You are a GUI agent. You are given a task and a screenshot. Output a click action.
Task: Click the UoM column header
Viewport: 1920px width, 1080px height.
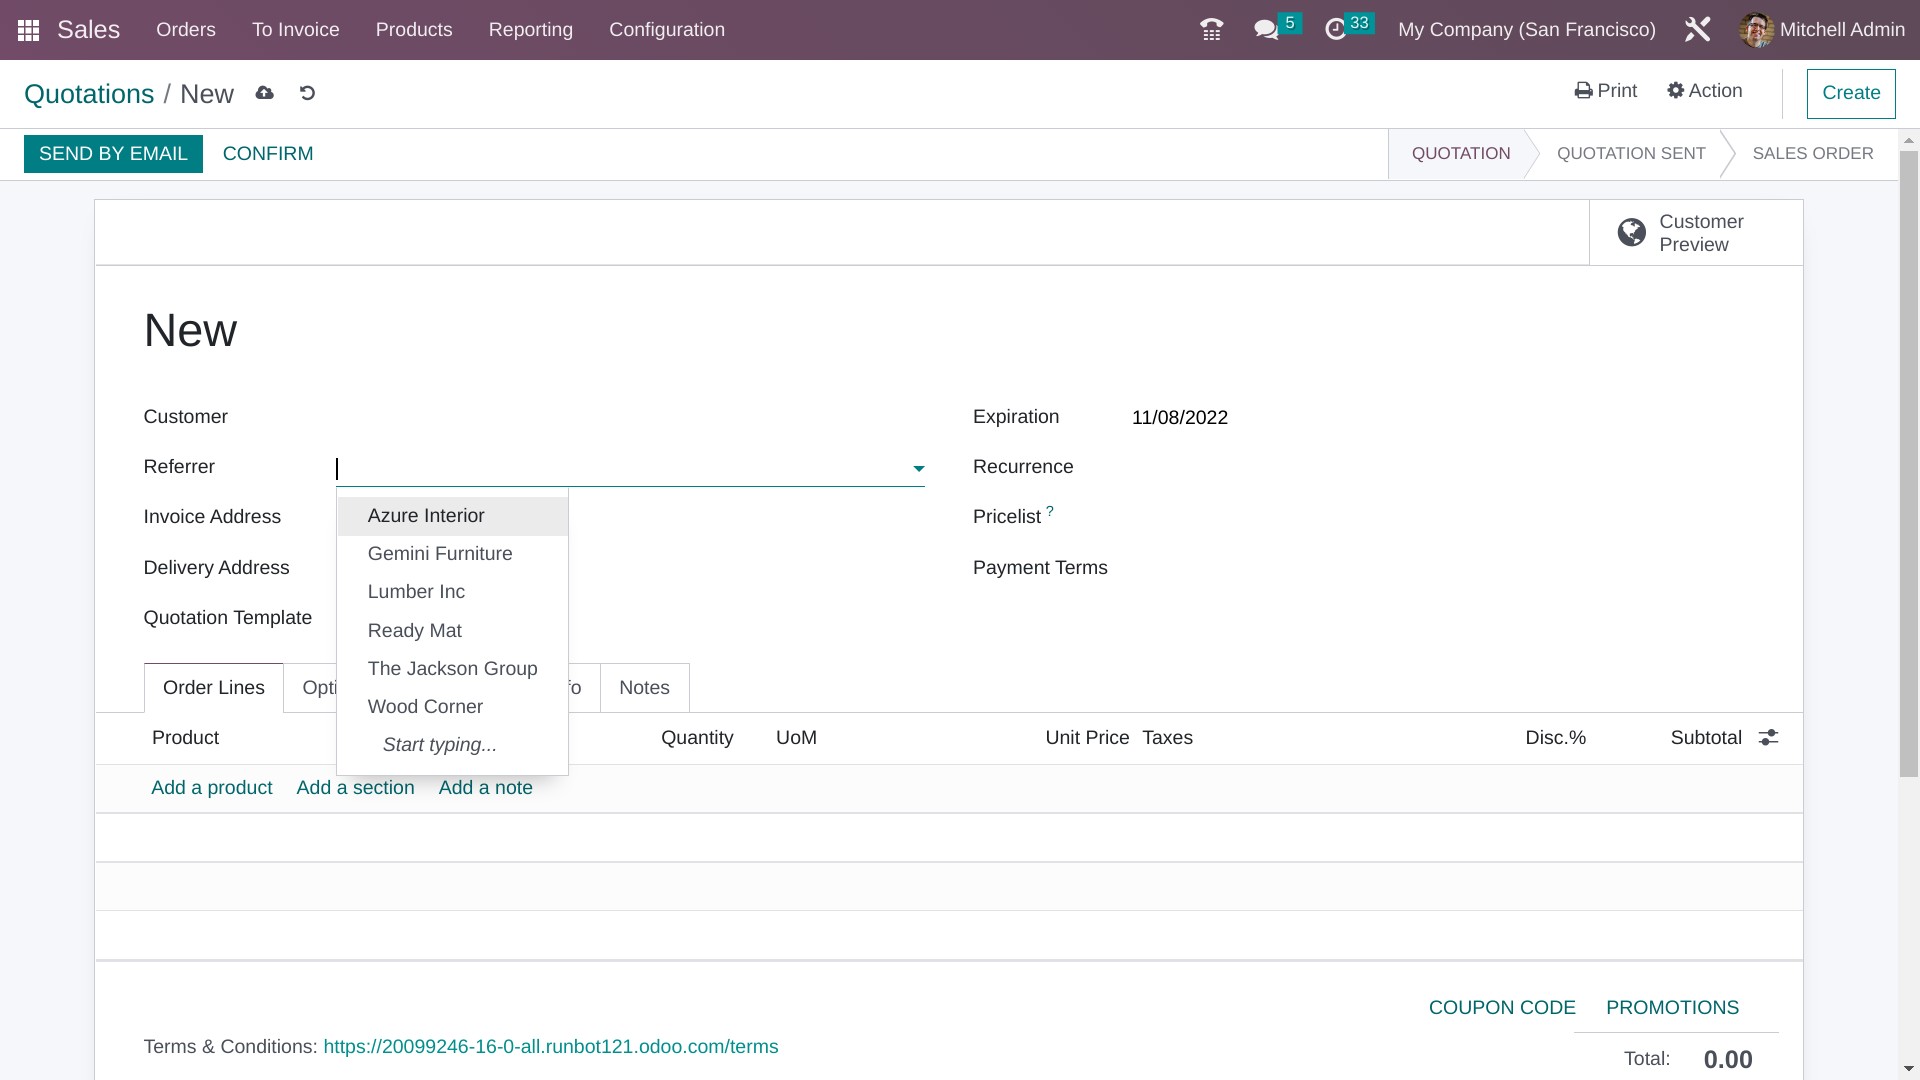(x=796, y=738)
